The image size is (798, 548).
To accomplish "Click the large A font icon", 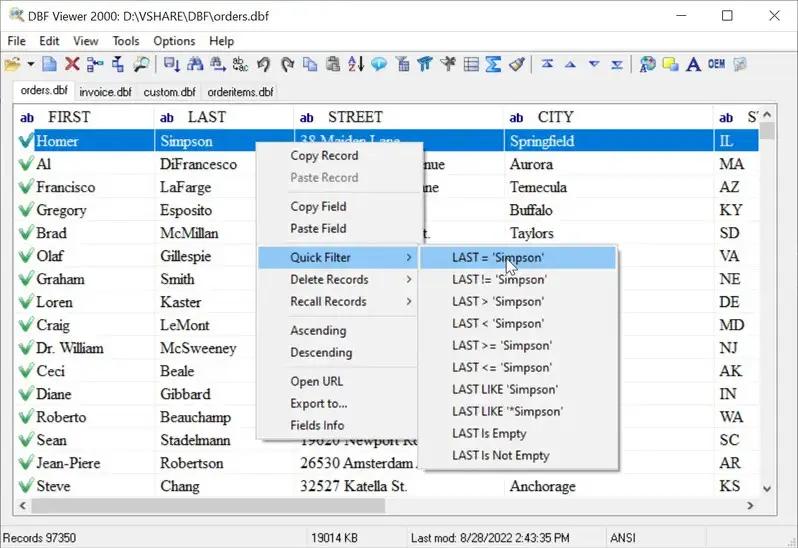I will pos(693,64).
